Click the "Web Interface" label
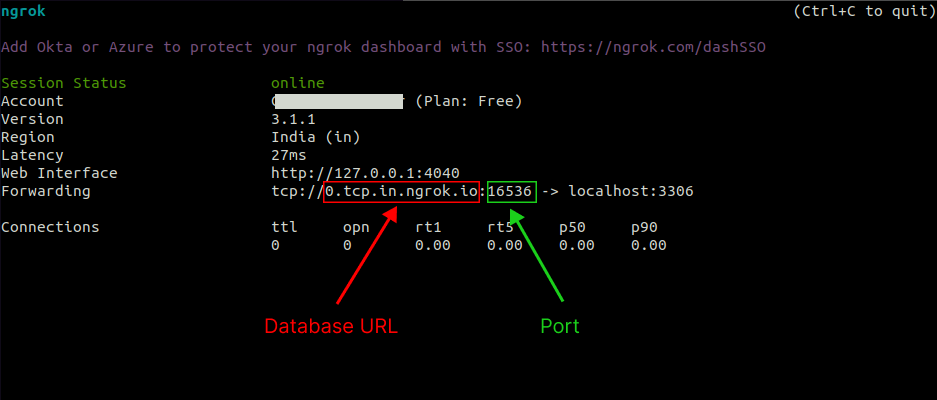The image size is (937, 400). (x=59, y=173)
